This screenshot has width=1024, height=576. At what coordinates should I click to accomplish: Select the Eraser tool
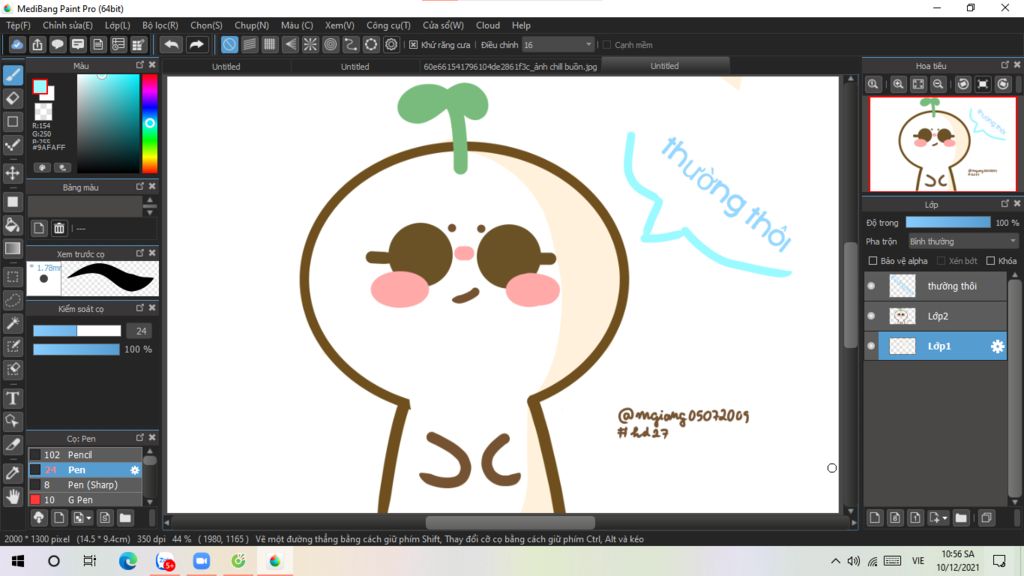pos(12,99)
